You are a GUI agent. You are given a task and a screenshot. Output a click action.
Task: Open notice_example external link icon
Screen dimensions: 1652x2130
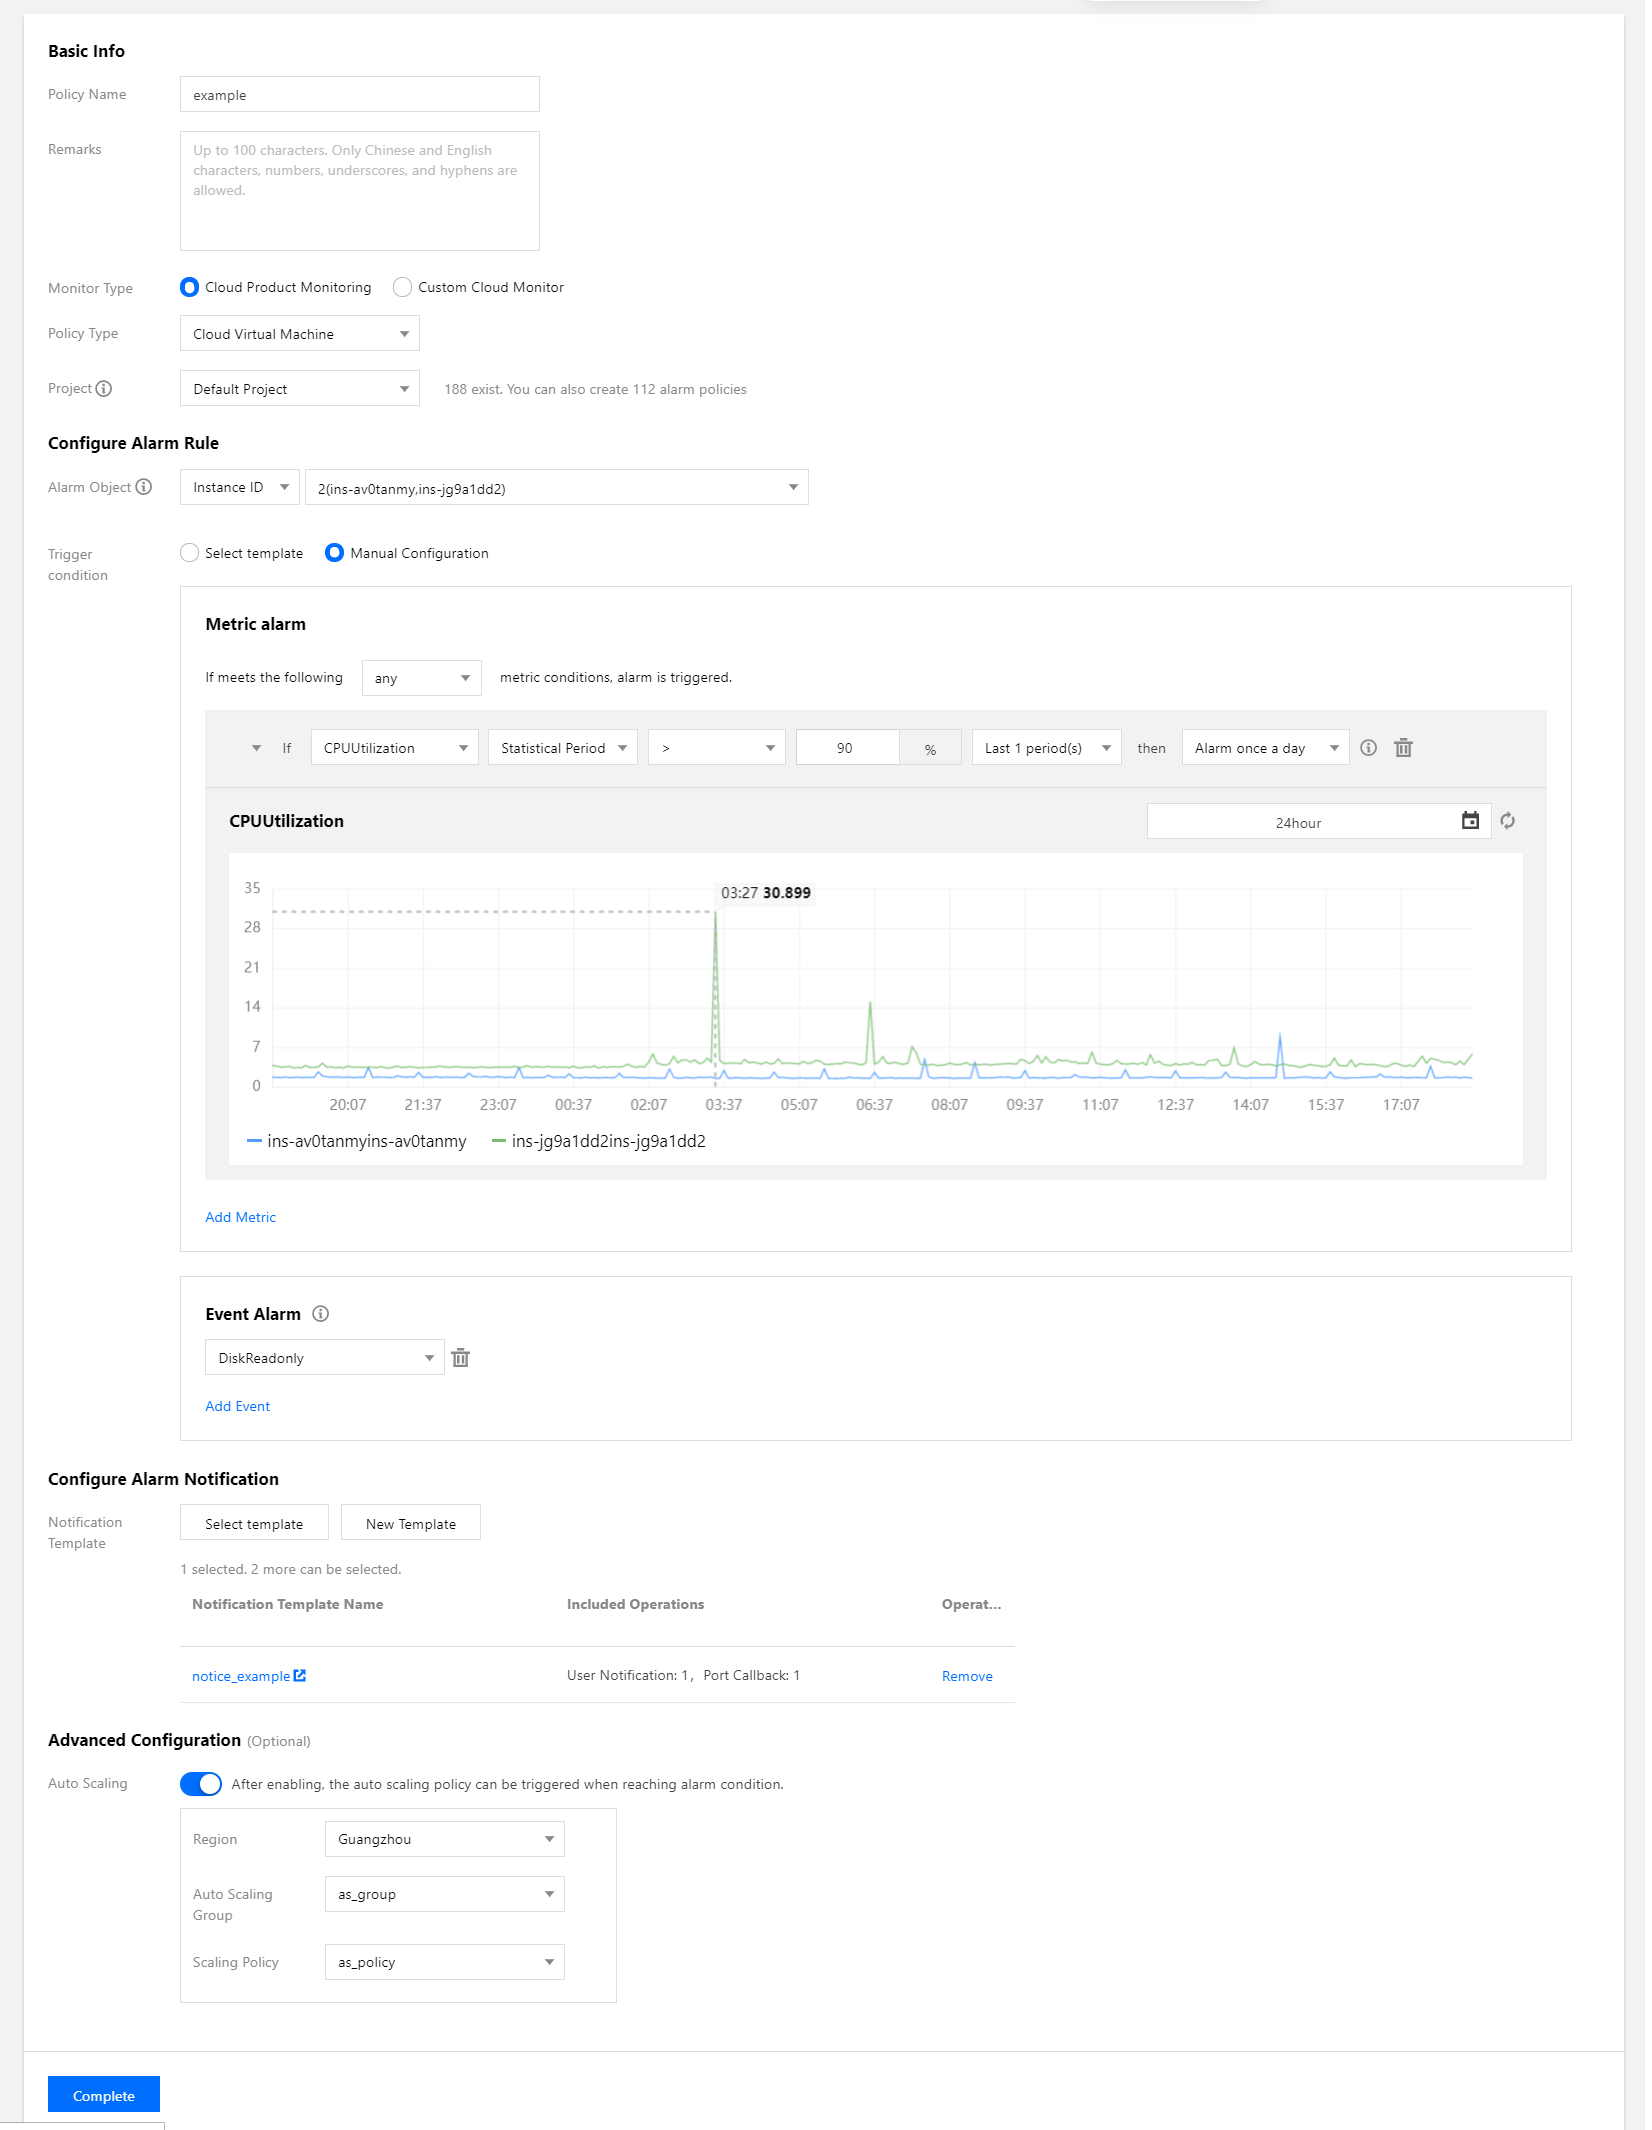(x=300, y=1676)
